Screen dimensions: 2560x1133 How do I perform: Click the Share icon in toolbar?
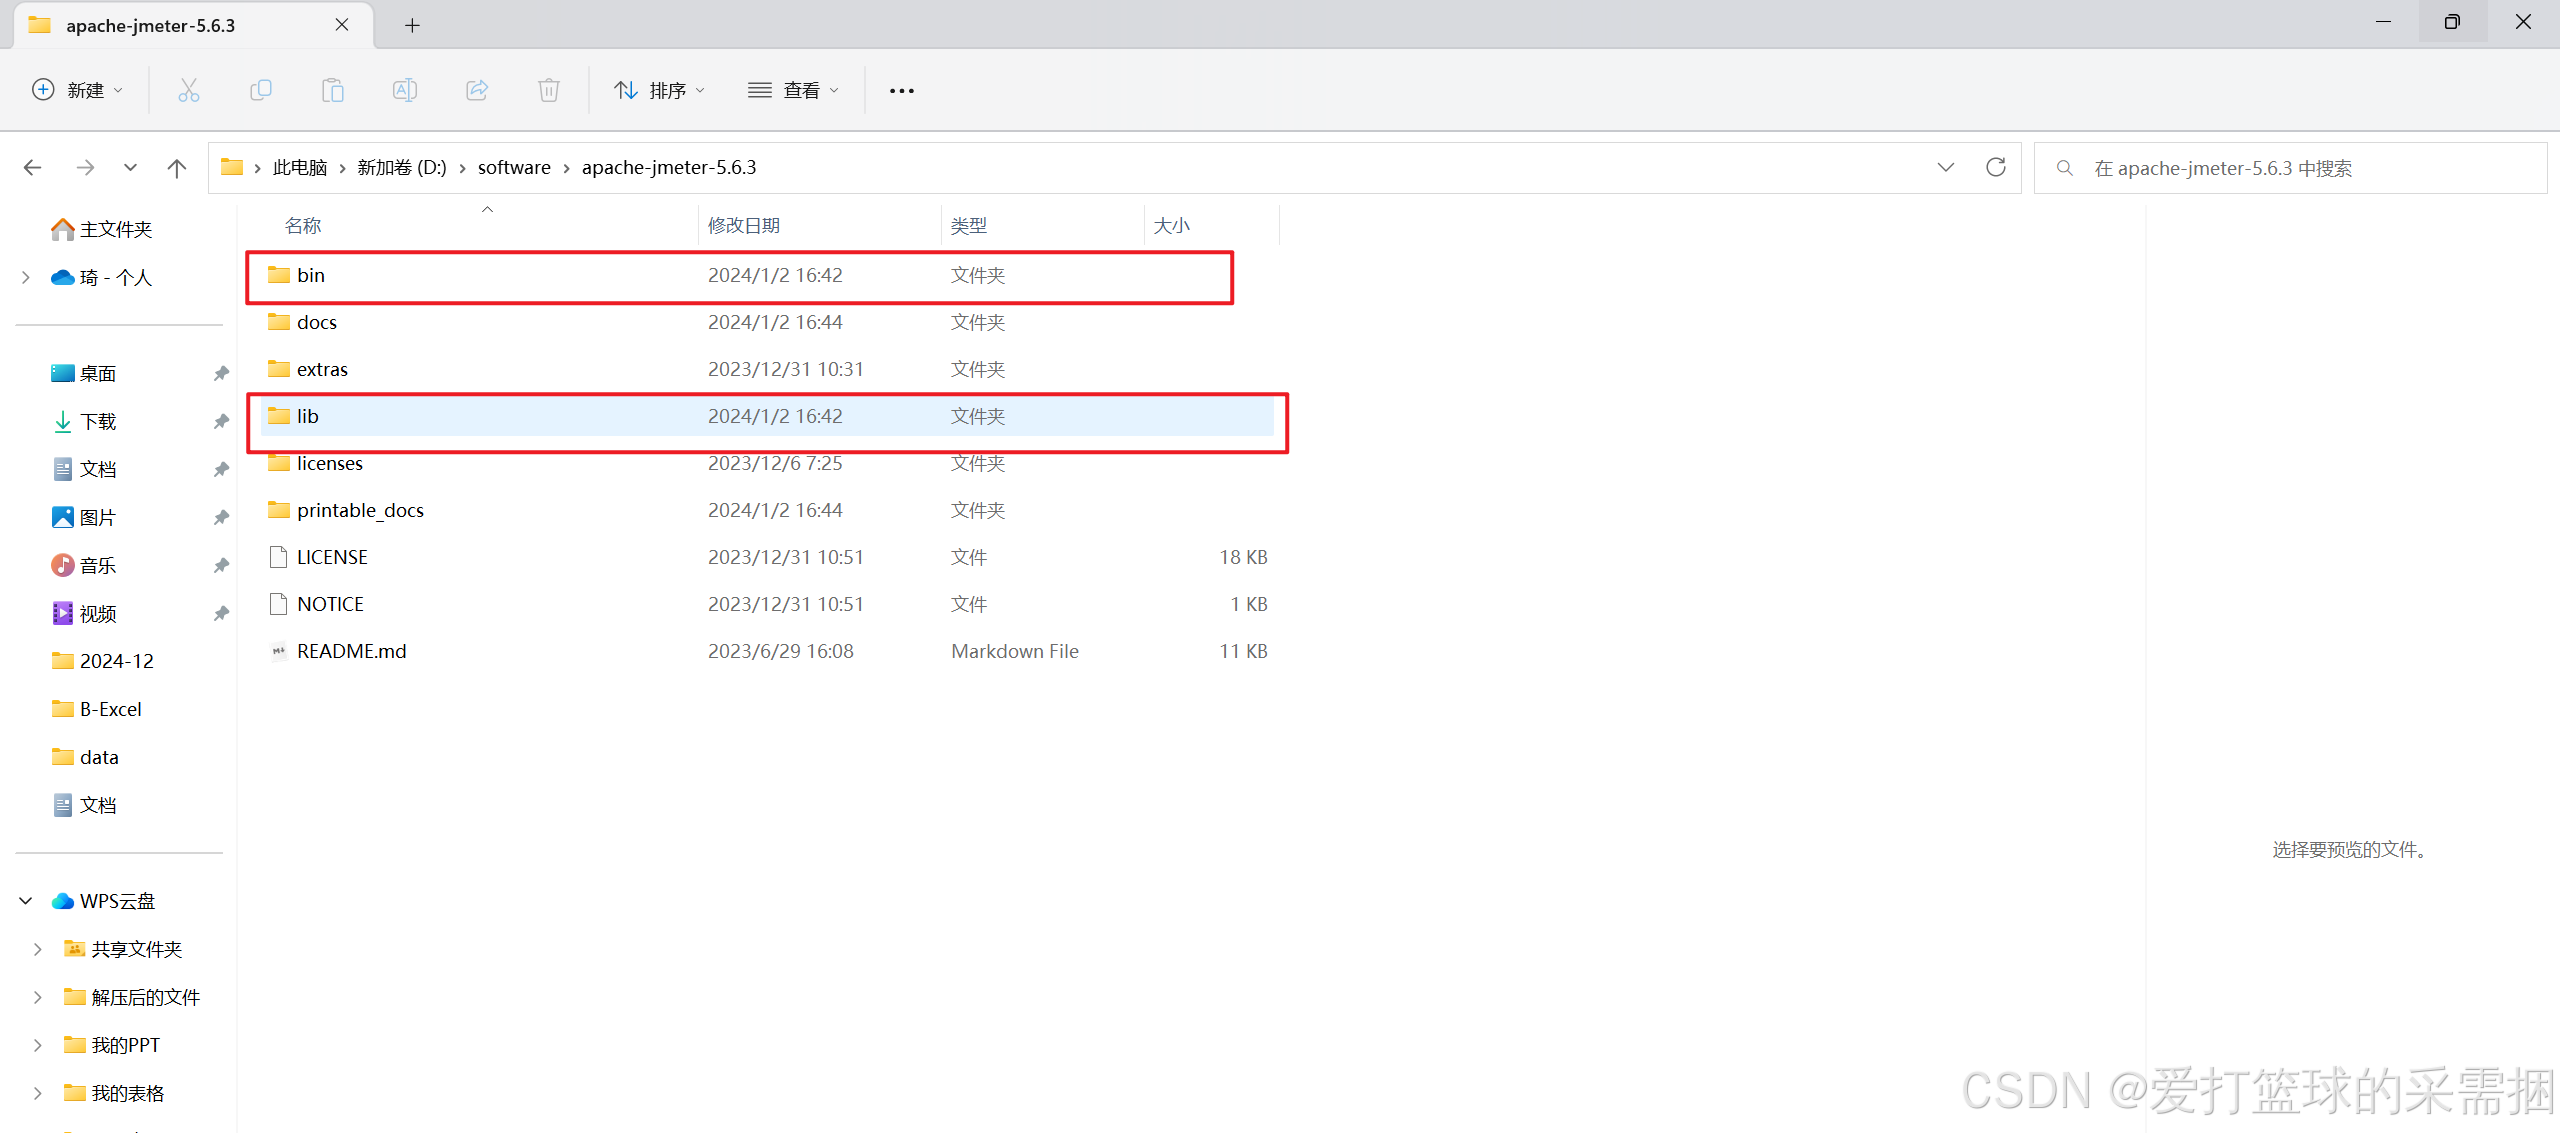click(477, 90)
